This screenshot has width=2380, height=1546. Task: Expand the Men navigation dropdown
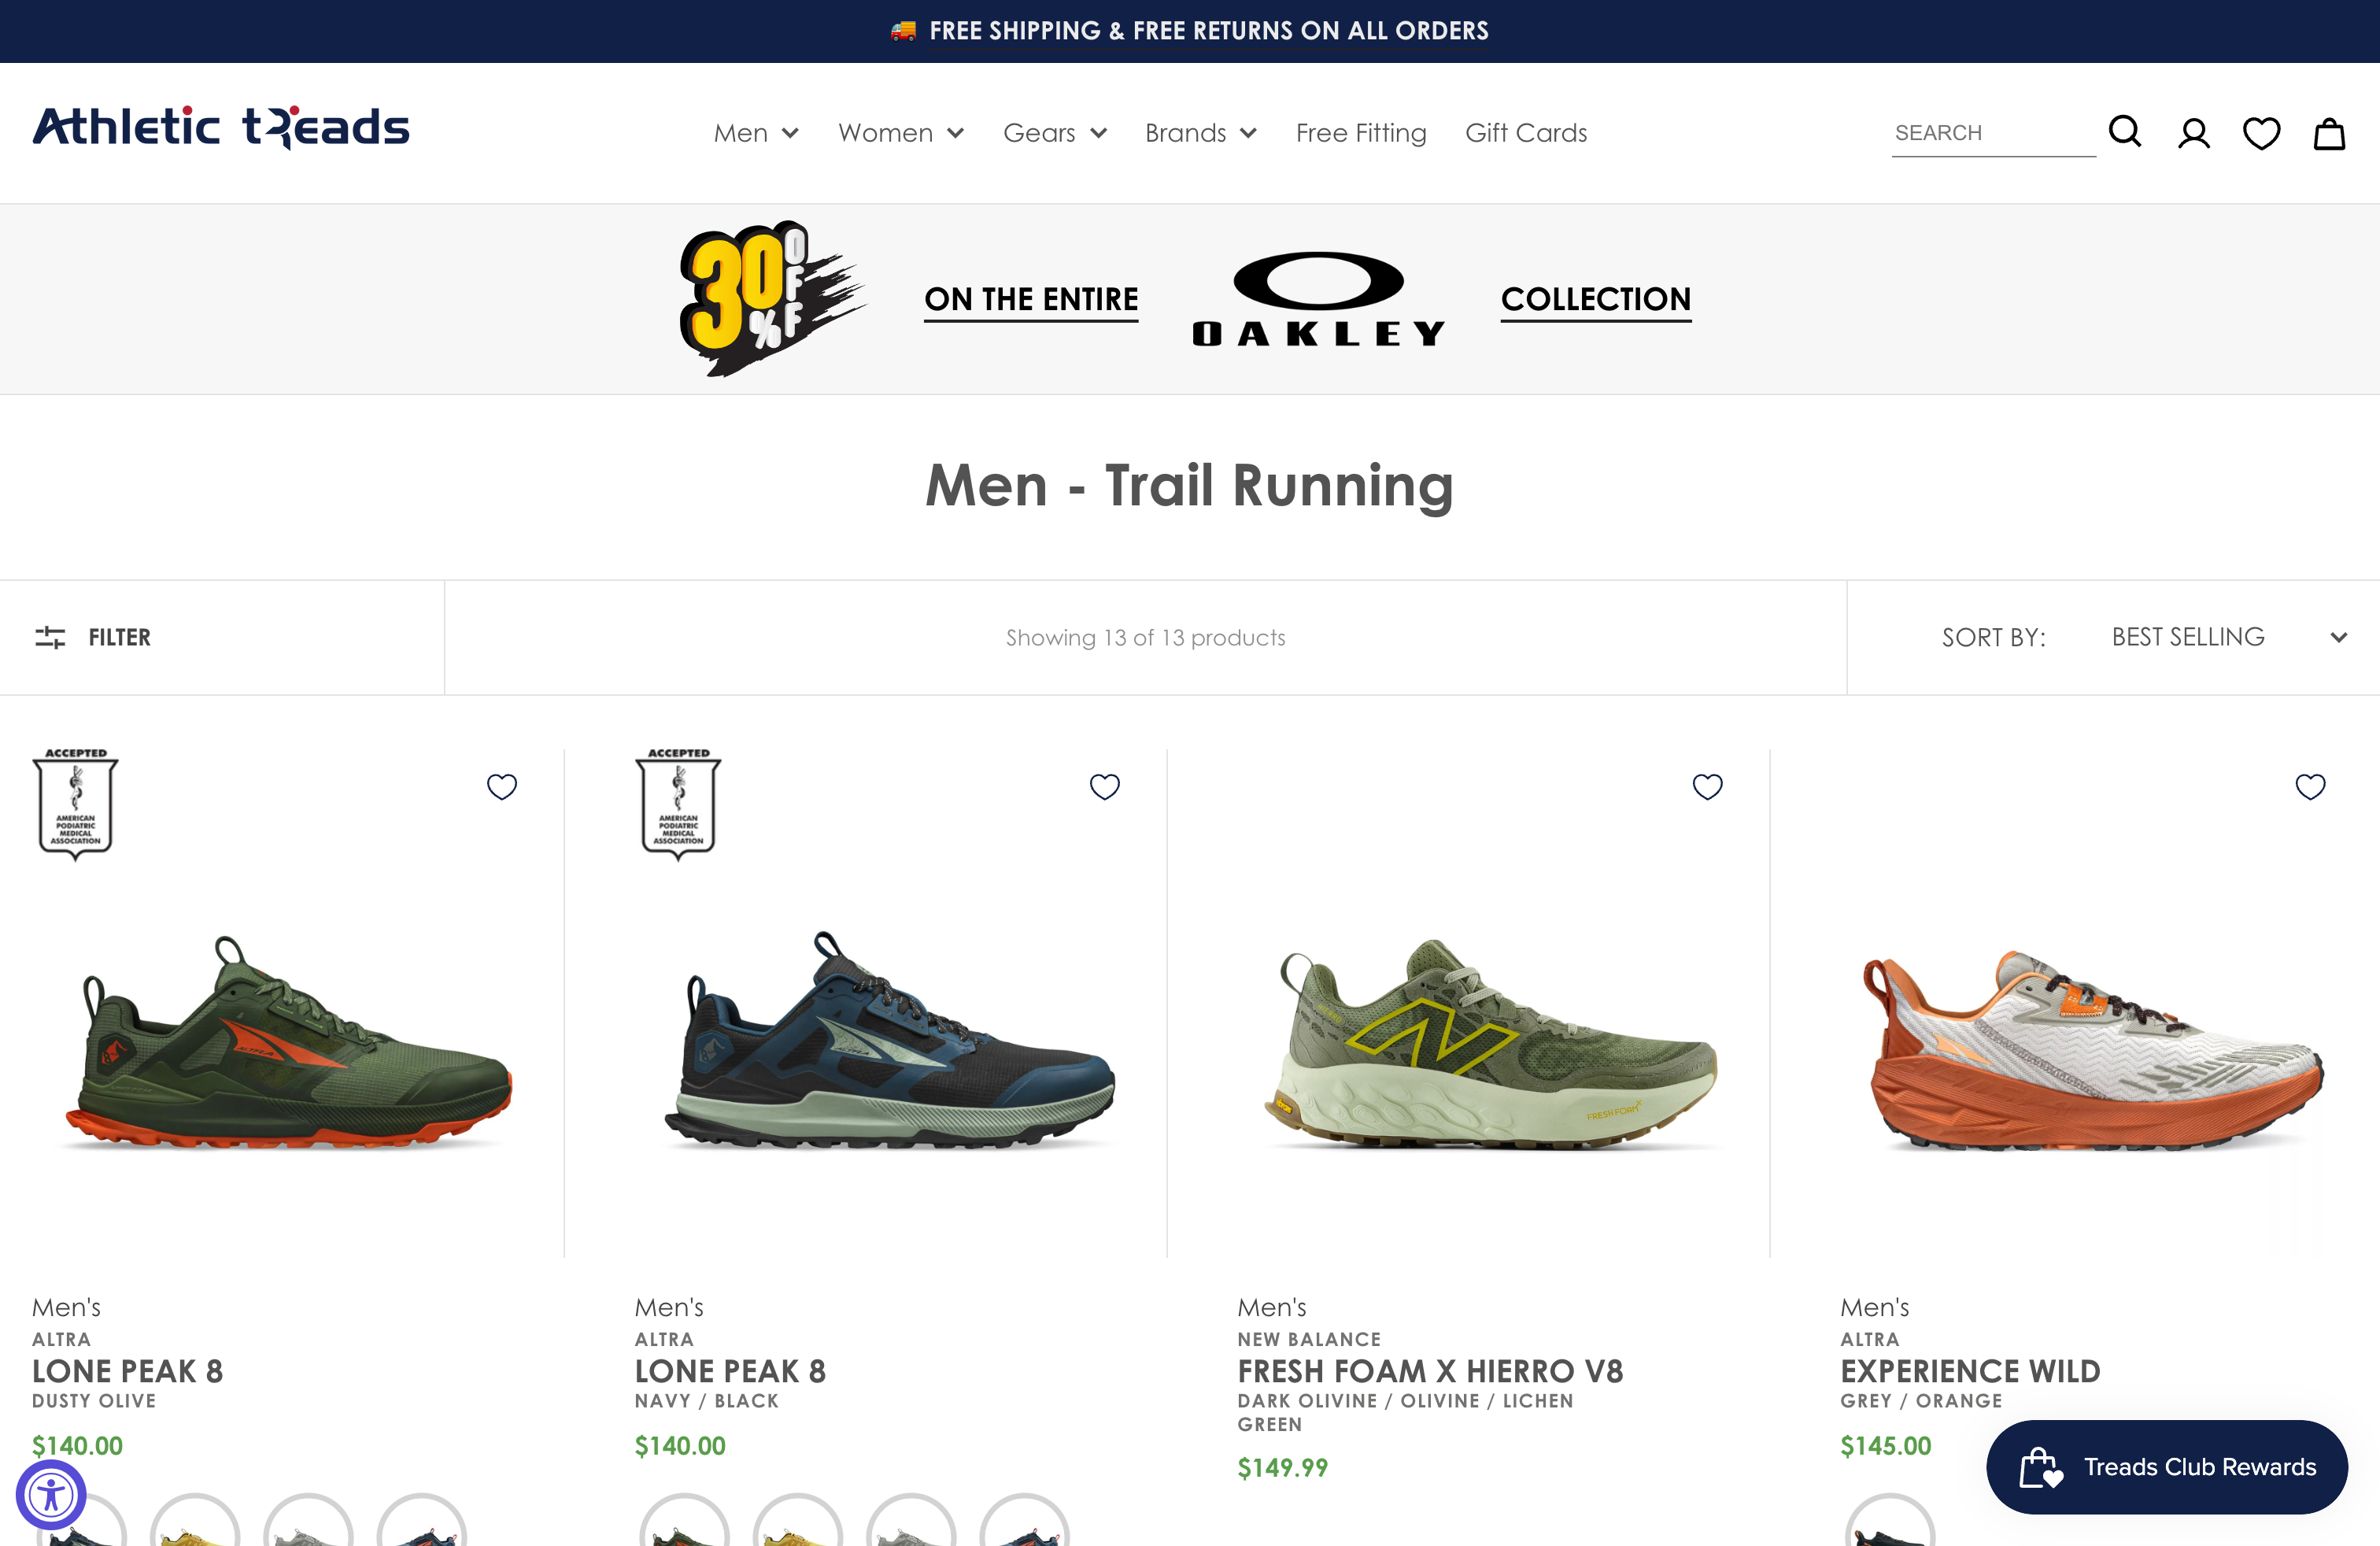point(756,132)
